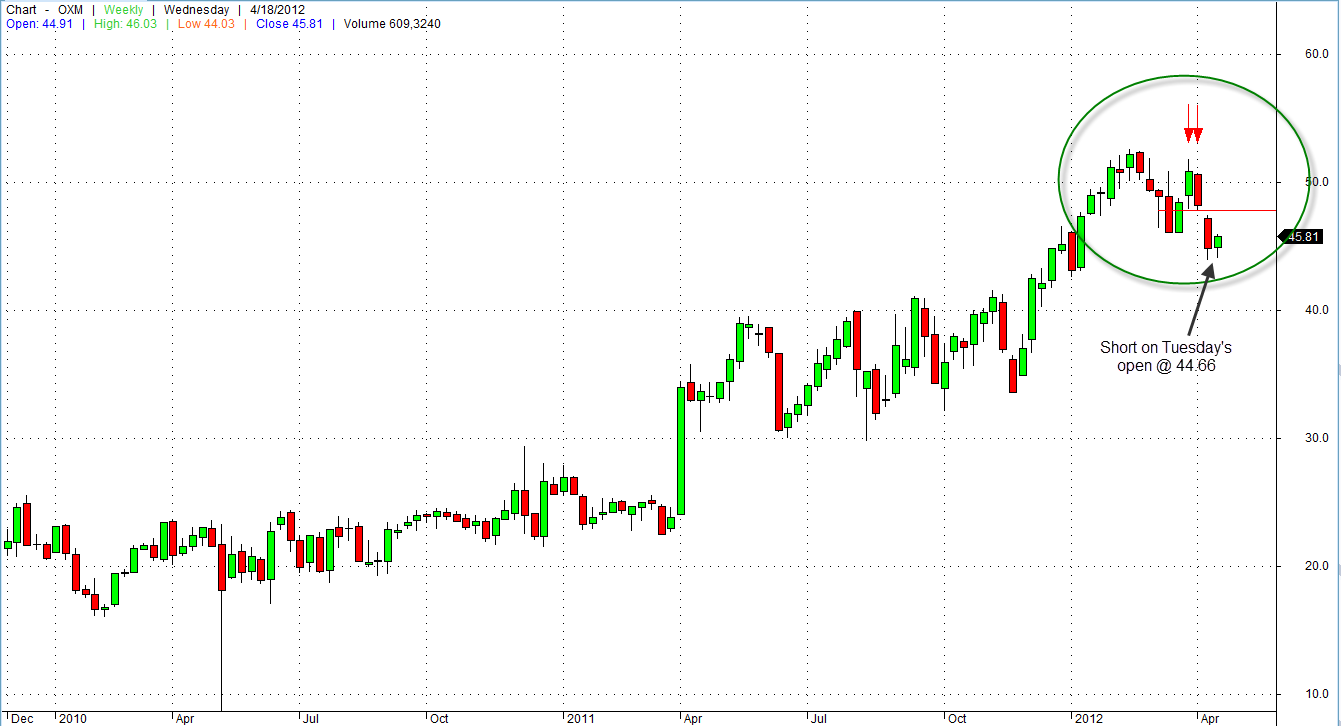Select the "Weekly" interval label in header
The width and height of the screenshot is (1341, 726).
coord(124,10)
